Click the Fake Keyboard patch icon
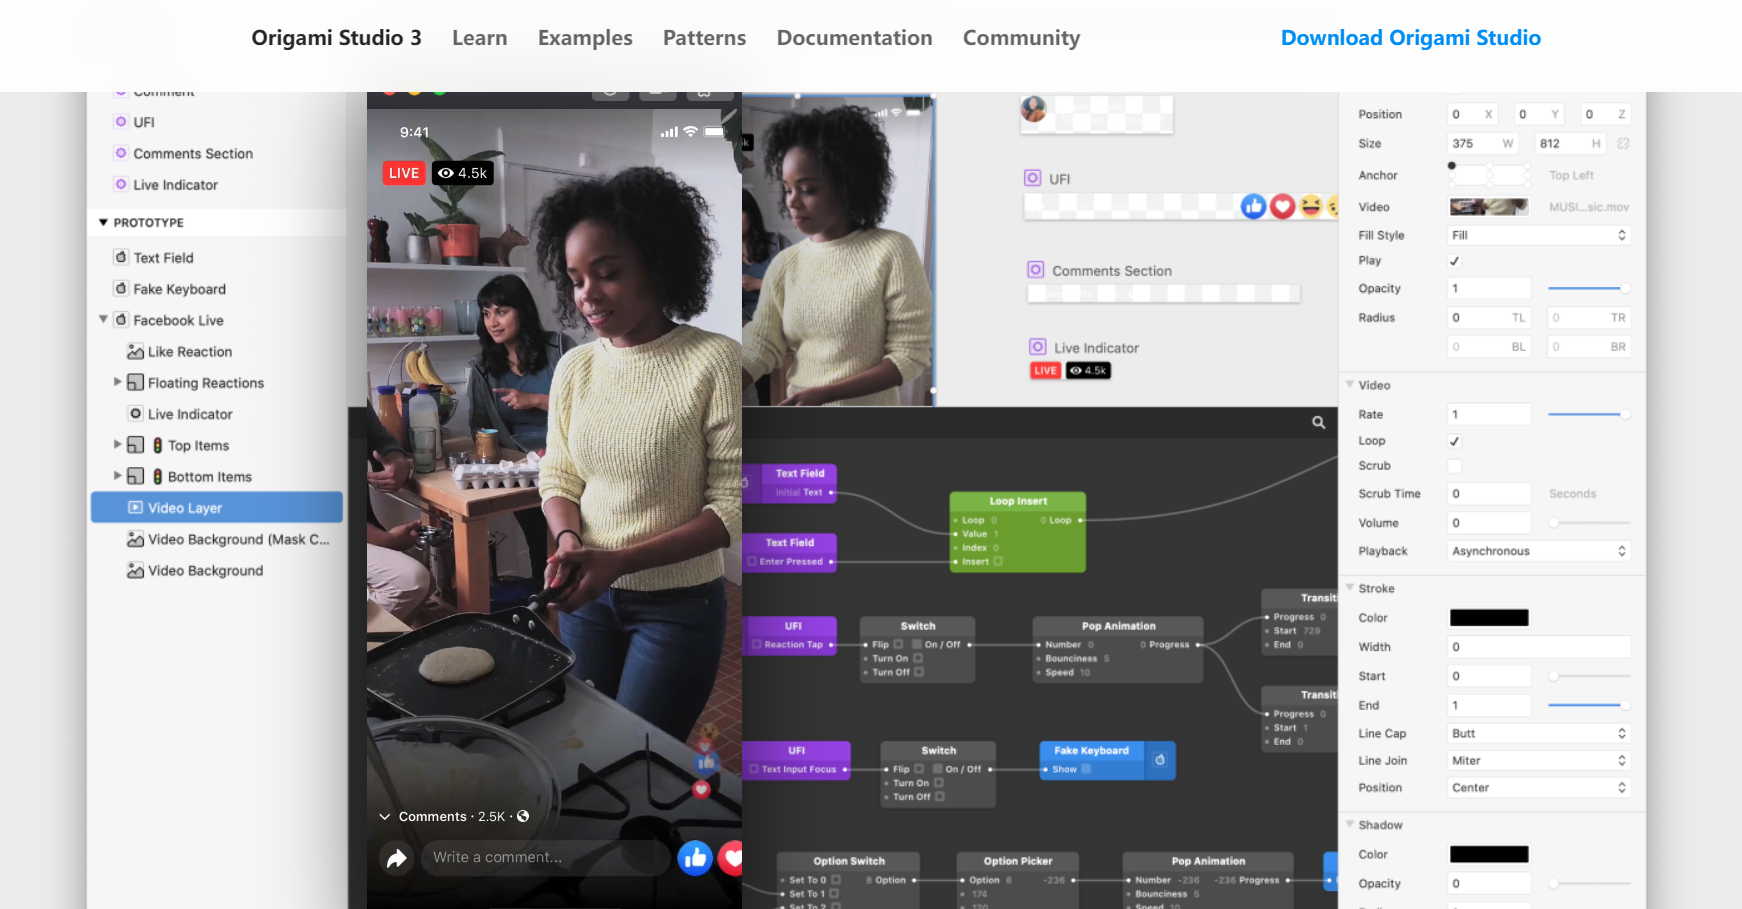The image size is (1742, 909). pos(1159,760)
